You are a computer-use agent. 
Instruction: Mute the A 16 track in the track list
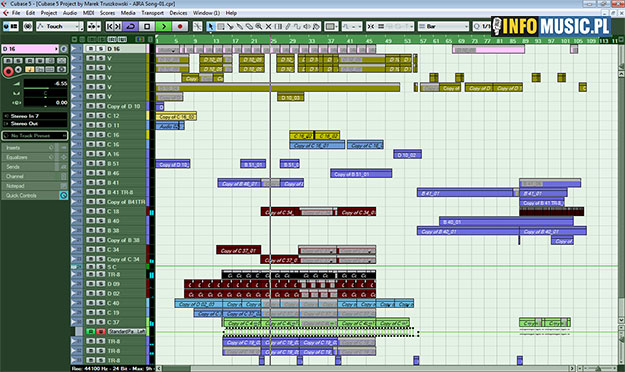pyautogui.click(x=90, y=154)
